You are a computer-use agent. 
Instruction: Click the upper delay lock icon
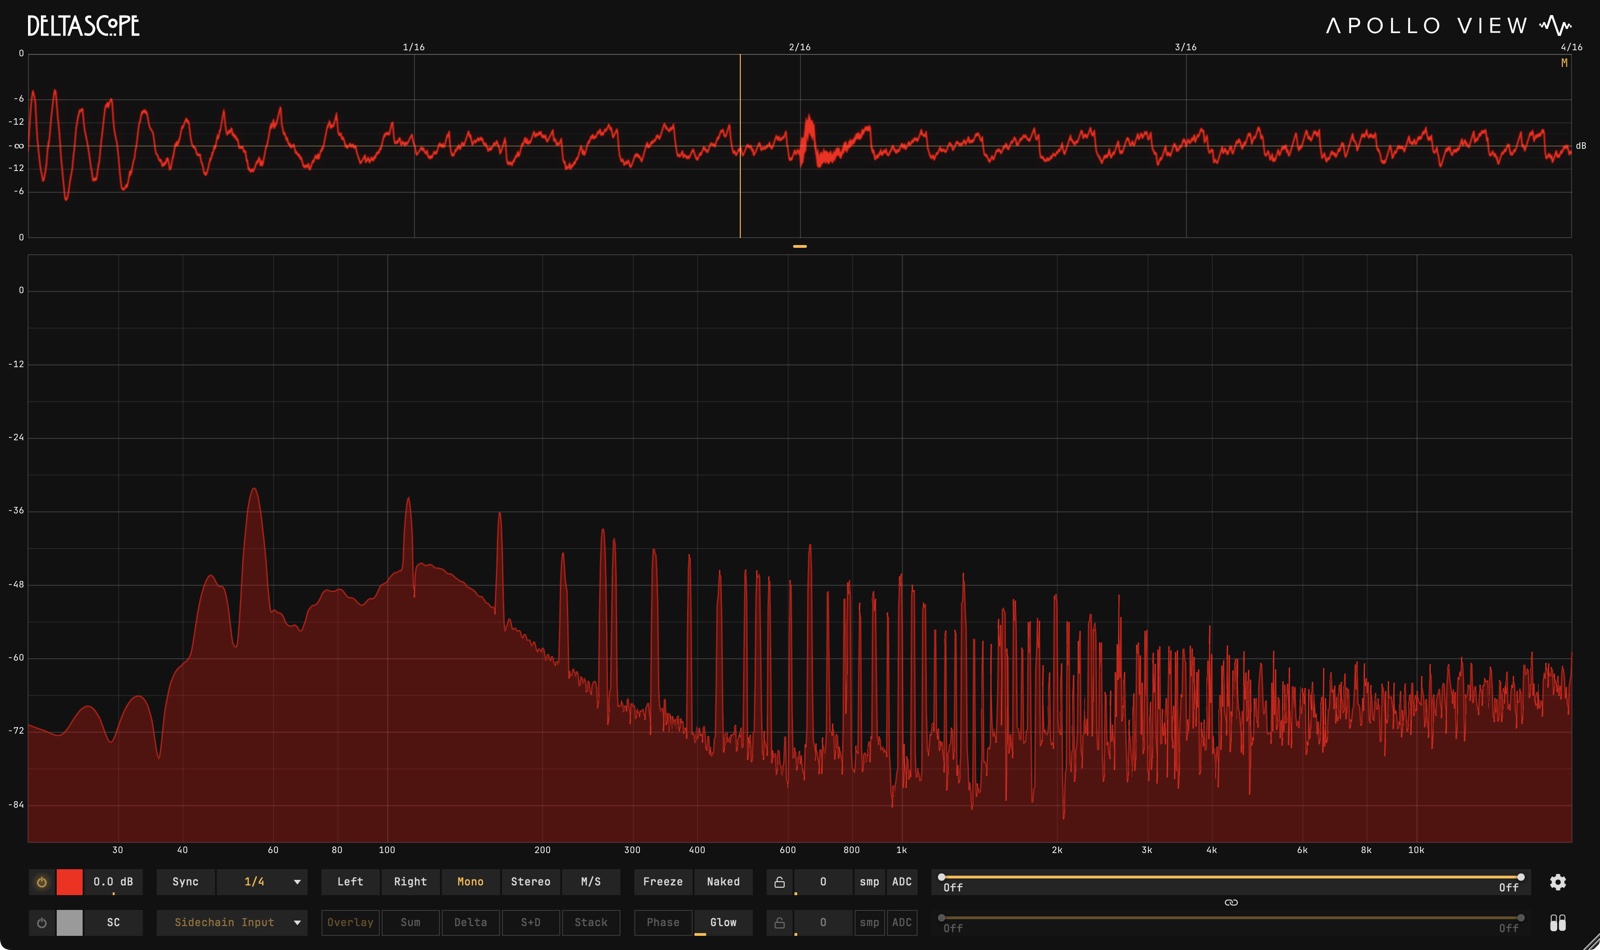[780, 882]
